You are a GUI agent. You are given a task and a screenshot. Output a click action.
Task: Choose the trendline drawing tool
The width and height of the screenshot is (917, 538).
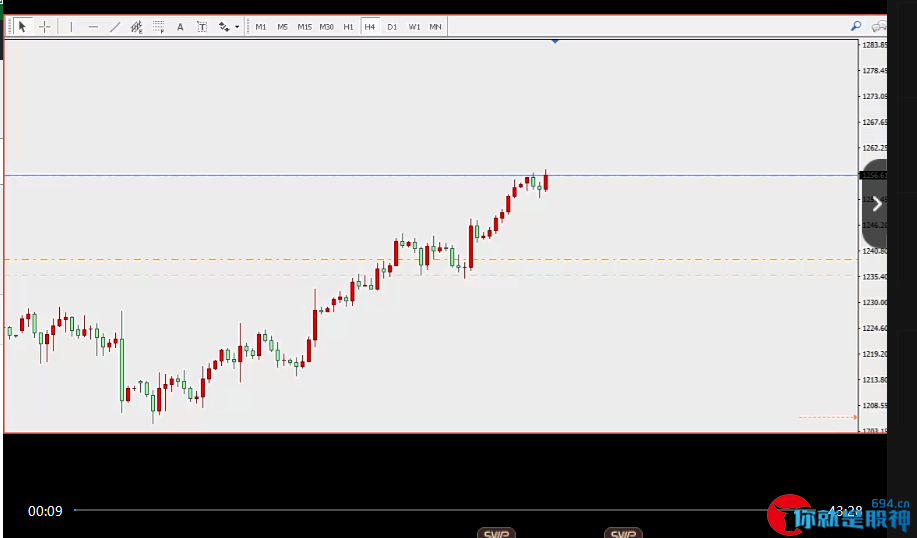pyautogui.click(x=115, y=26)
